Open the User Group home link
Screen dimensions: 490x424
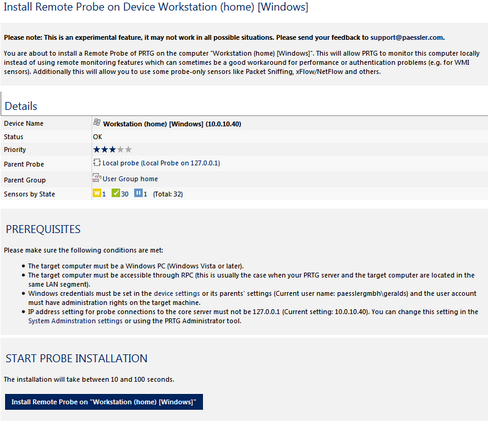click(x=130, y=179)
